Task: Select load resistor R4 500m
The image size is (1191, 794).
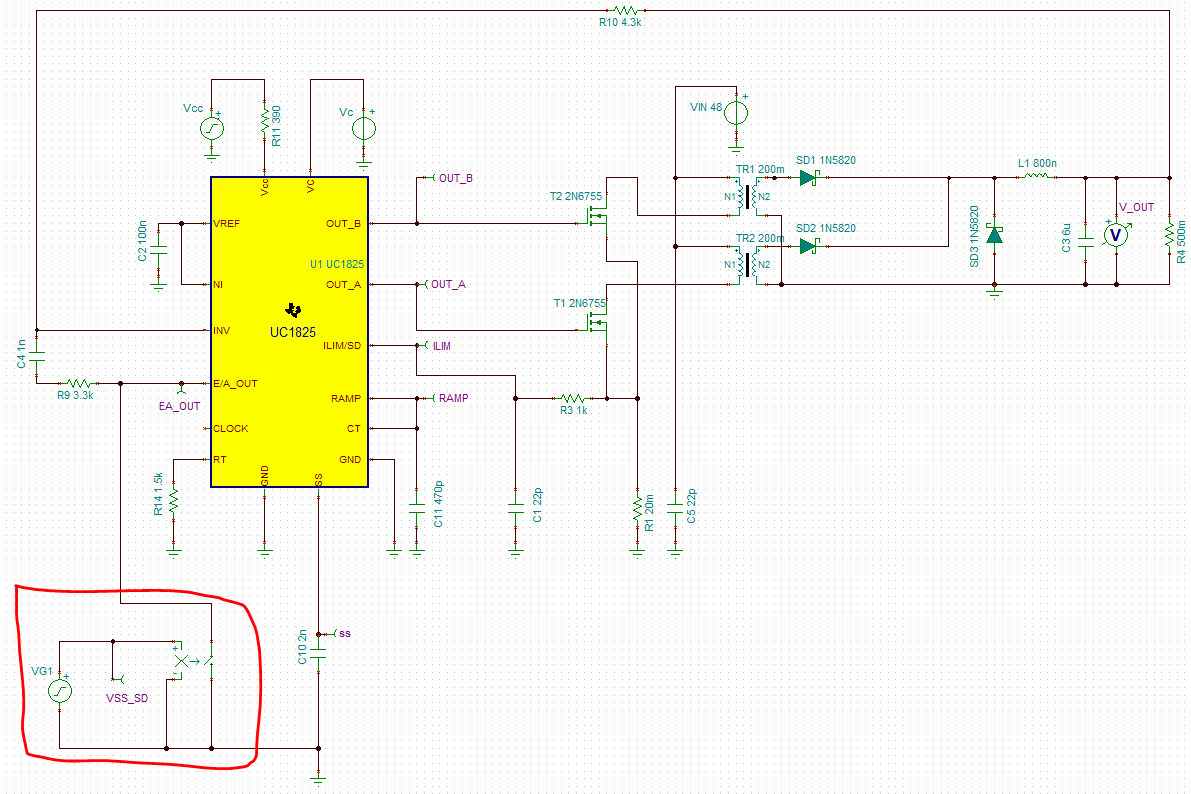Action: [1170, 235]
